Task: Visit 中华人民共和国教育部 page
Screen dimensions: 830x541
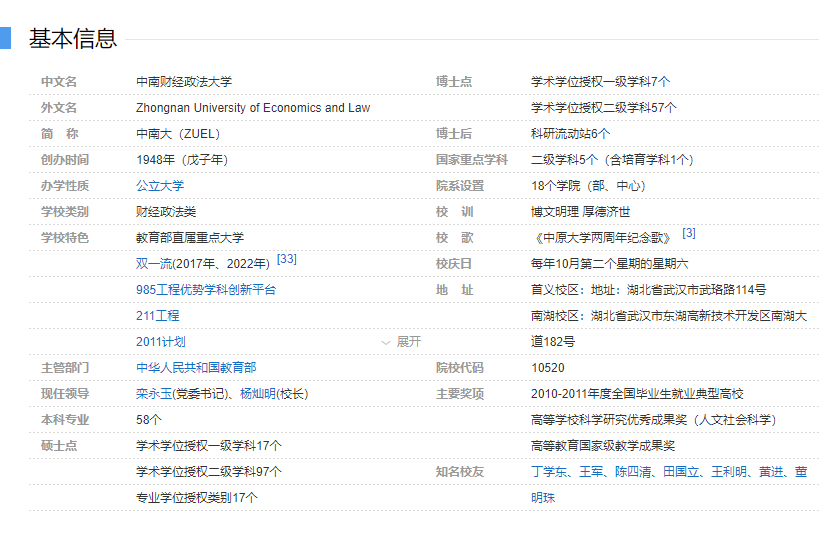Action: tap(196, 368)
